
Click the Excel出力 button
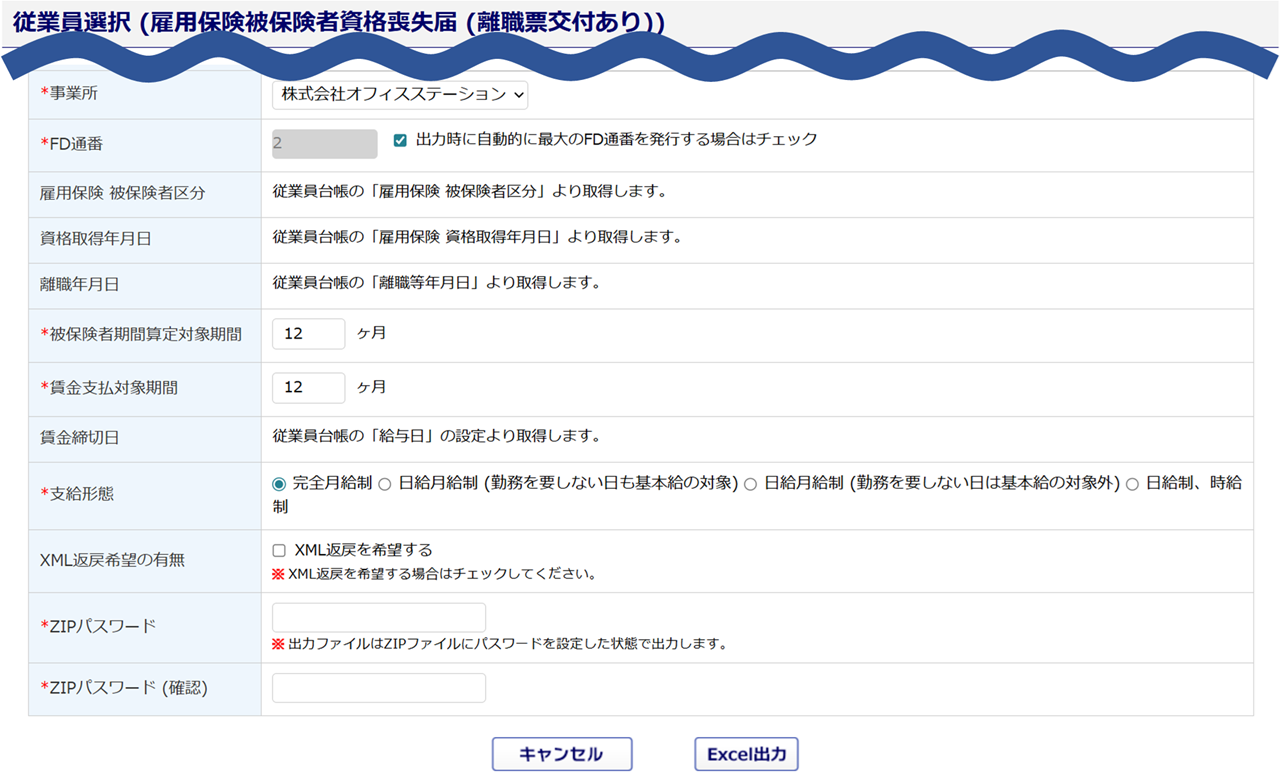coord(746,754)
